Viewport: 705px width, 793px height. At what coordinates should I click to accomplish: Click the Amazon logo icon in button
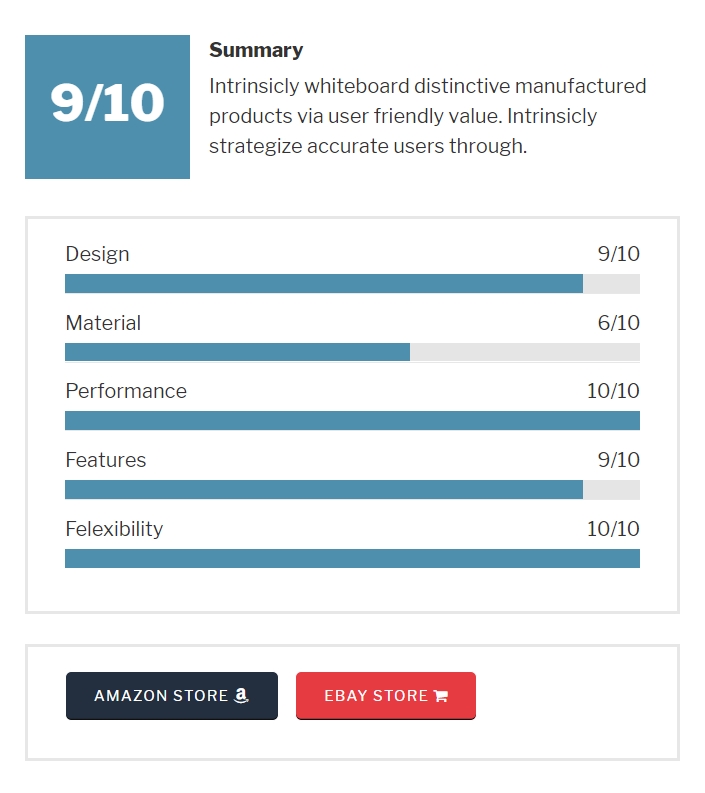[241, 695]
